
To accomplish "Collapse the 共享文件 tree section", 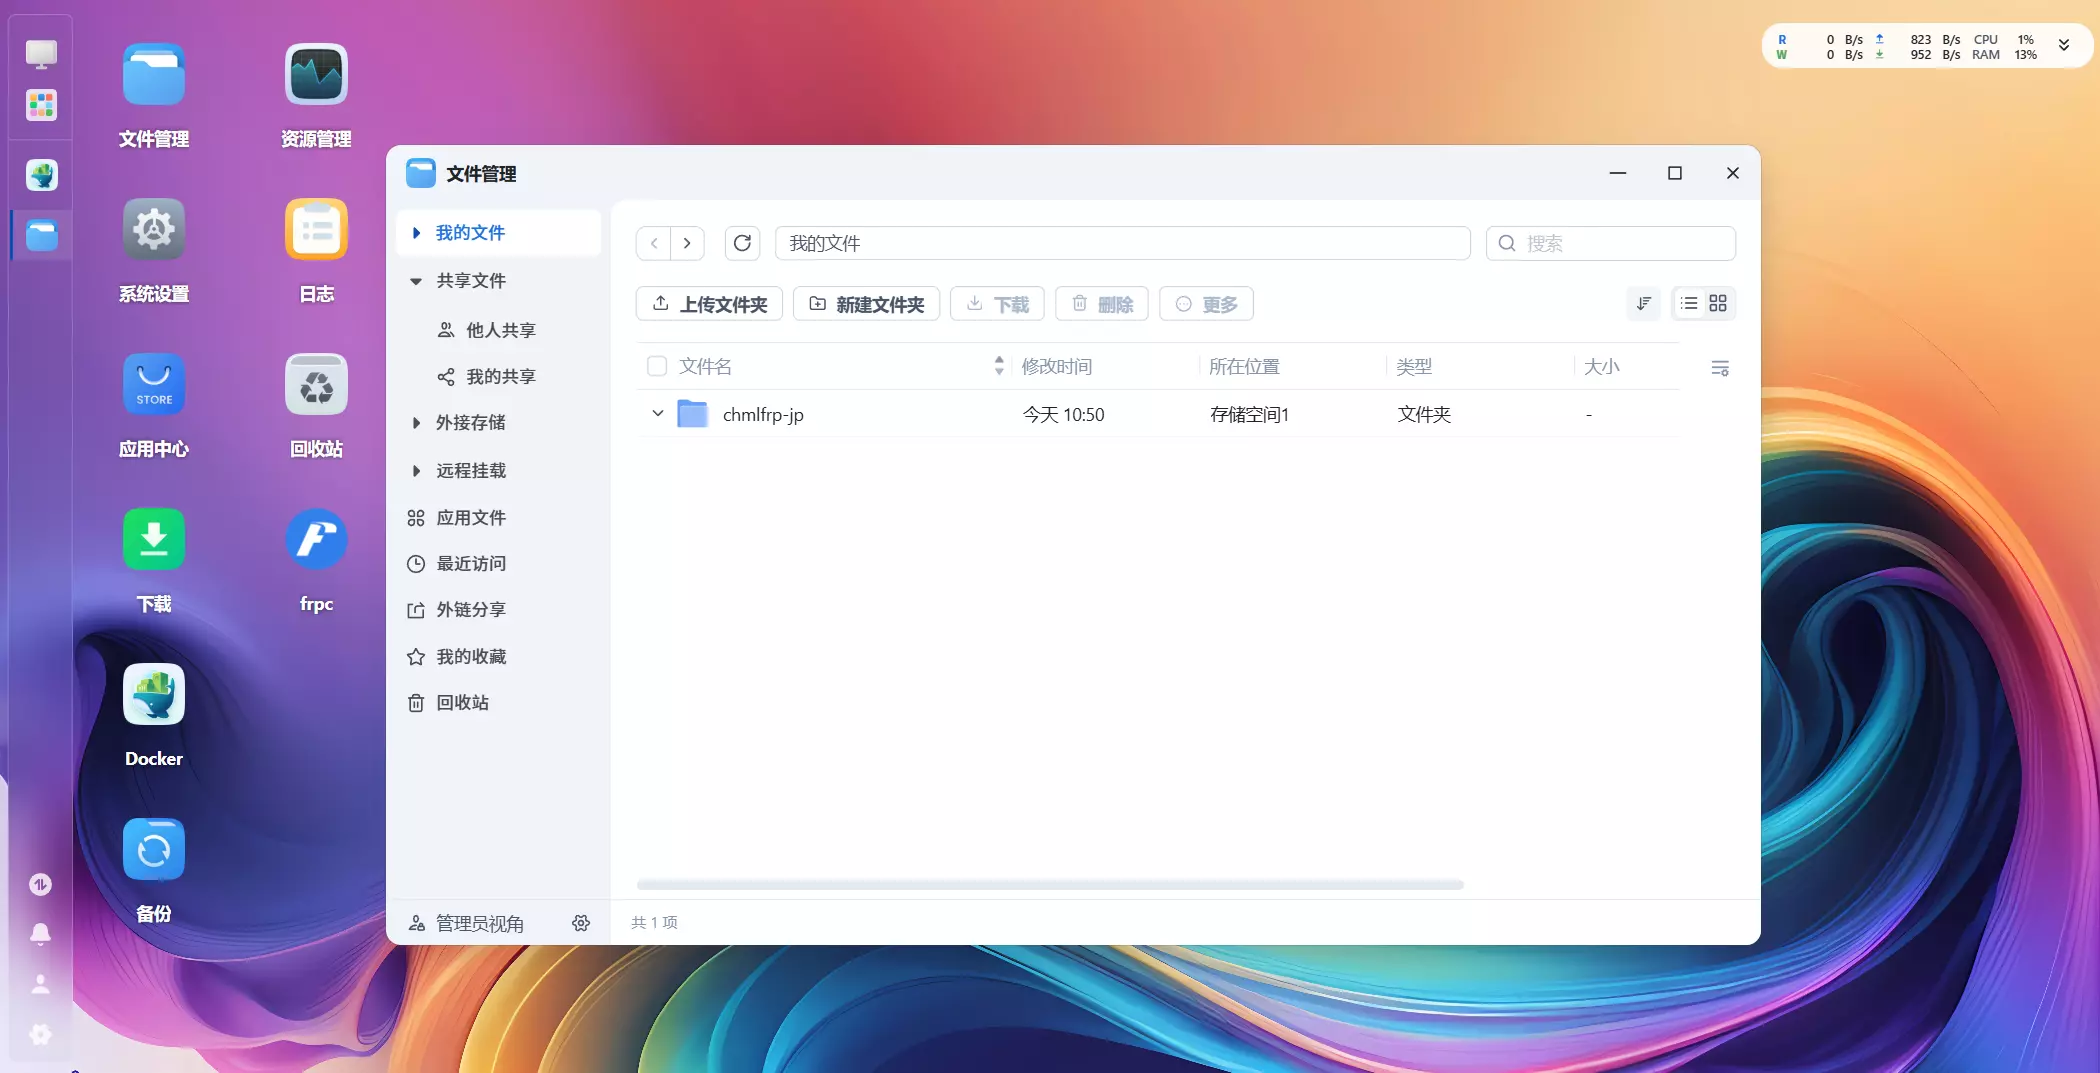I will pyautogui.click(x=416, y=281).
